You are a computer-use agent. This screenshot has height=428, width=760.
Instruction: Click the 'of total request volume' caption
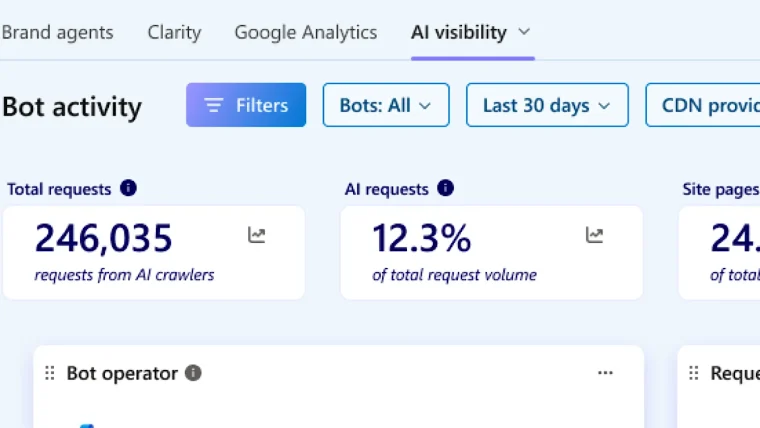pyautogui.click(x=454, y=275)
